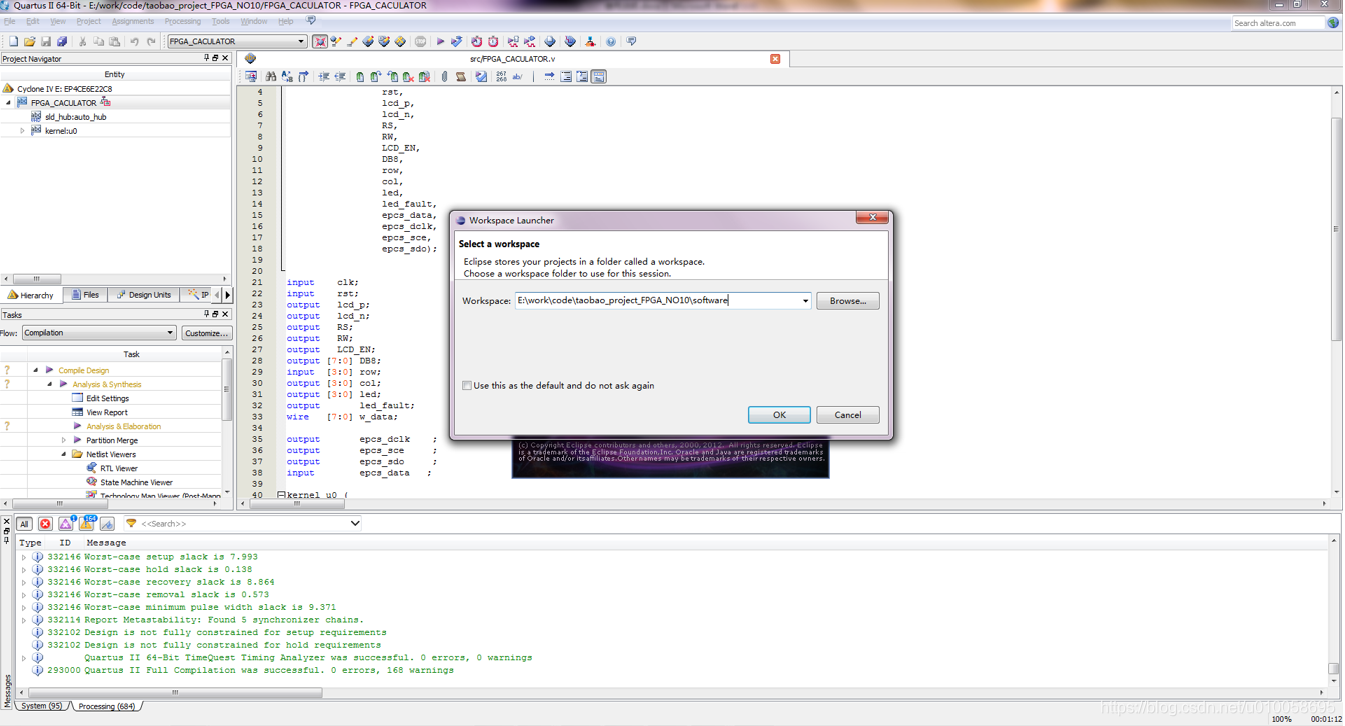Expand kernel:u0 in Project Navigator
This screenshot has width=1345, height=726.
click(x=23, y=131)
